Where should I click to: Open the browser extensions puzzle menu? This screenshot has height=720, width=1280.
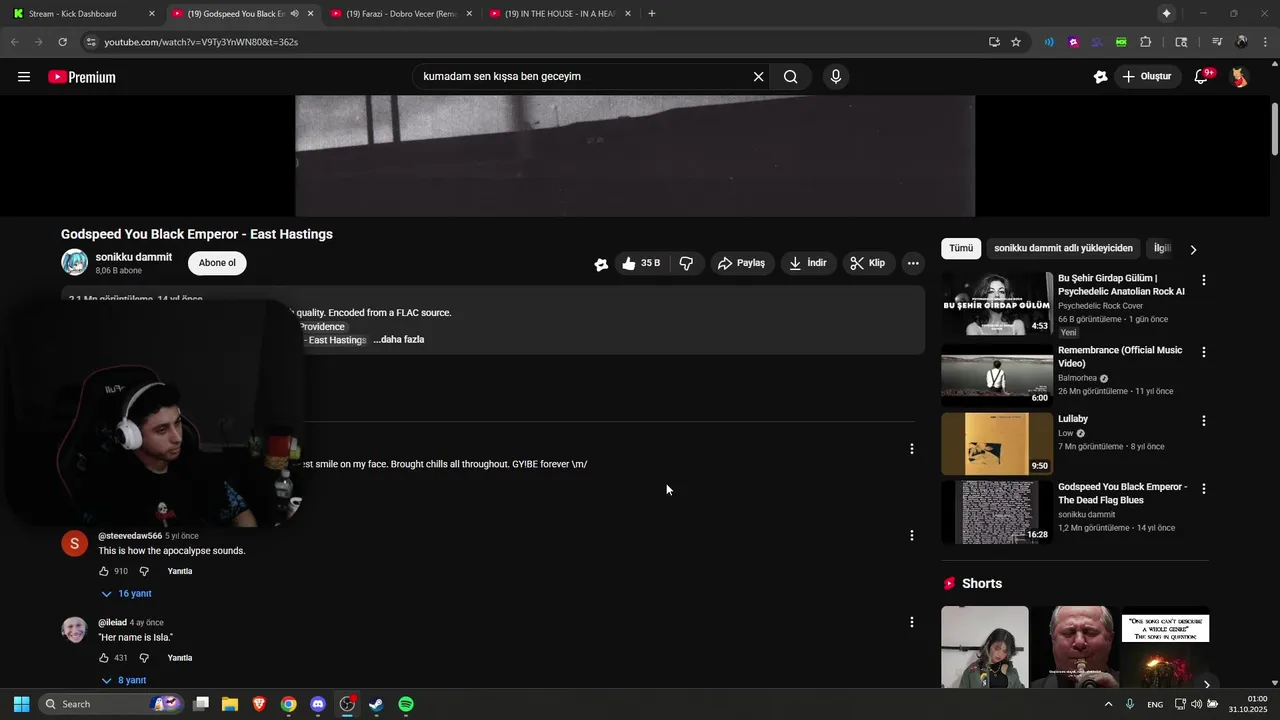(x=1146, y=42)
